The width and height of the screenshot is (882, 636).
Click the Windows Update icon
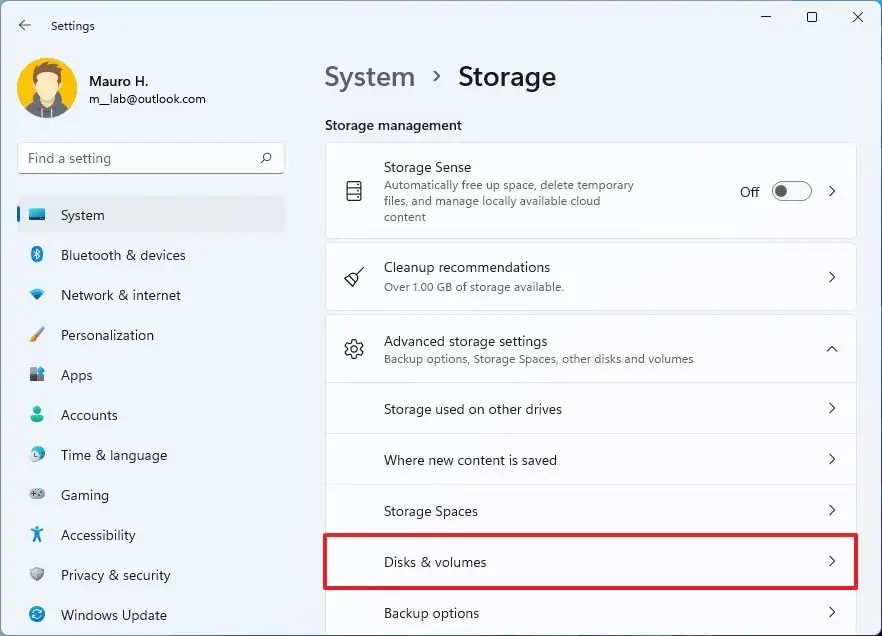tap(38, 615)
